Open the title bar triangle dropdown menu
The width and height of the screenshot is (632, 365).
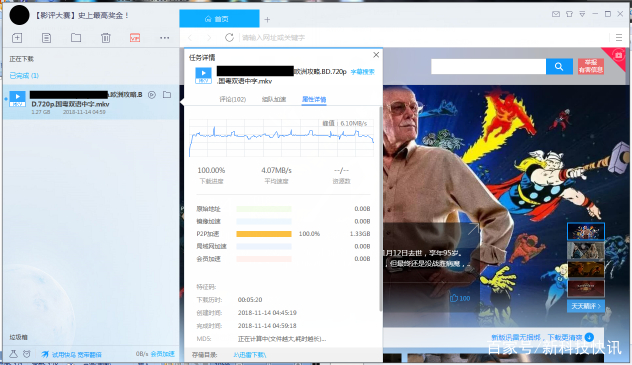pyautogui.click(x=582, y=14)
